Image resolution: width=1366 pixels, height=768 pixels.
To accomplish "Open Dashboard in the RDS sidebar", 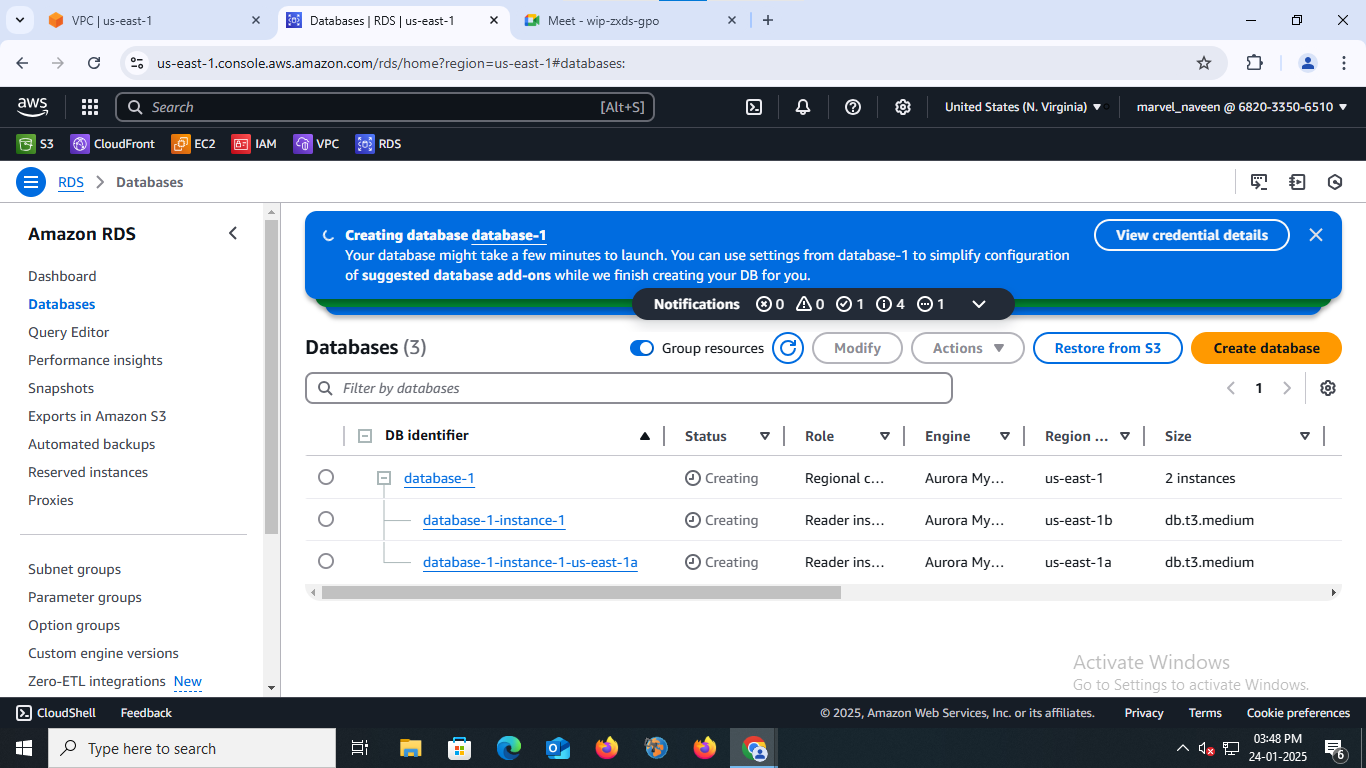I will pos(62,276).
